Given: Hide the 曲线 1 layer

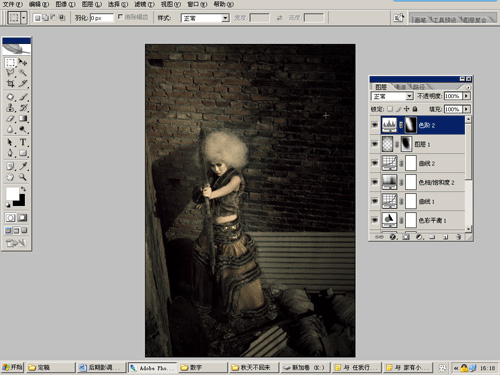Looking at the screenshot, I should tap(375, 201).
